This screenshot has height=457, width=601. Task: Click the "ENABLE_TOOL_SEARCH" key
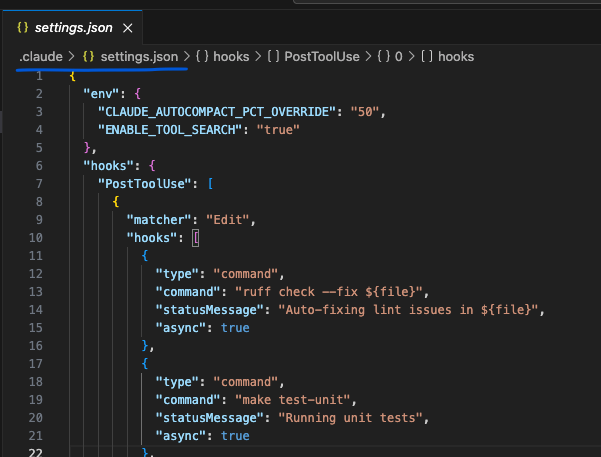click(170, 130)
